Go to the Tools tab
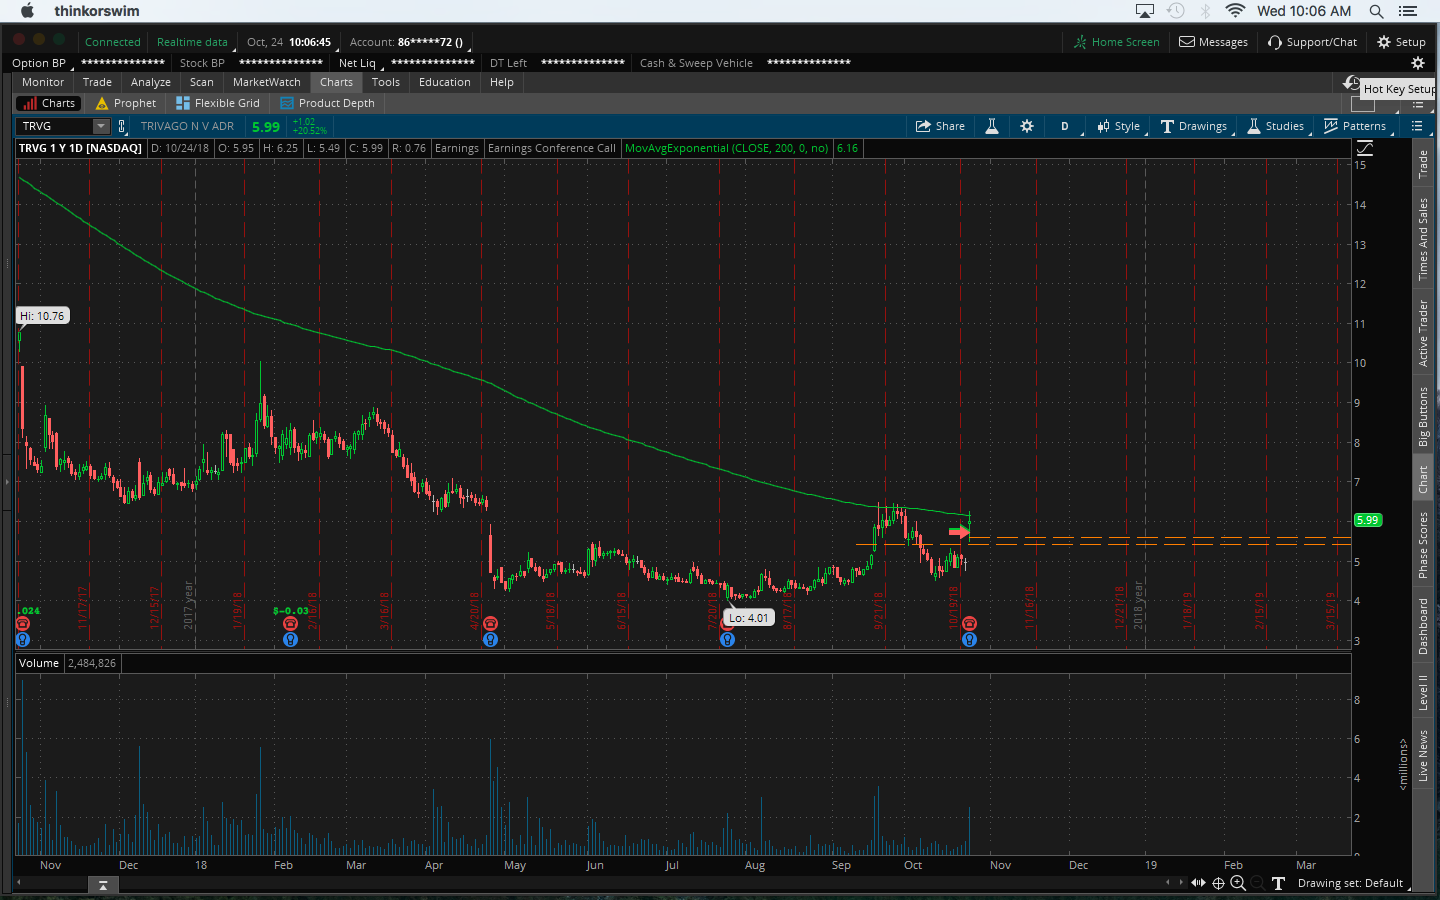 [x=386, y=82]
